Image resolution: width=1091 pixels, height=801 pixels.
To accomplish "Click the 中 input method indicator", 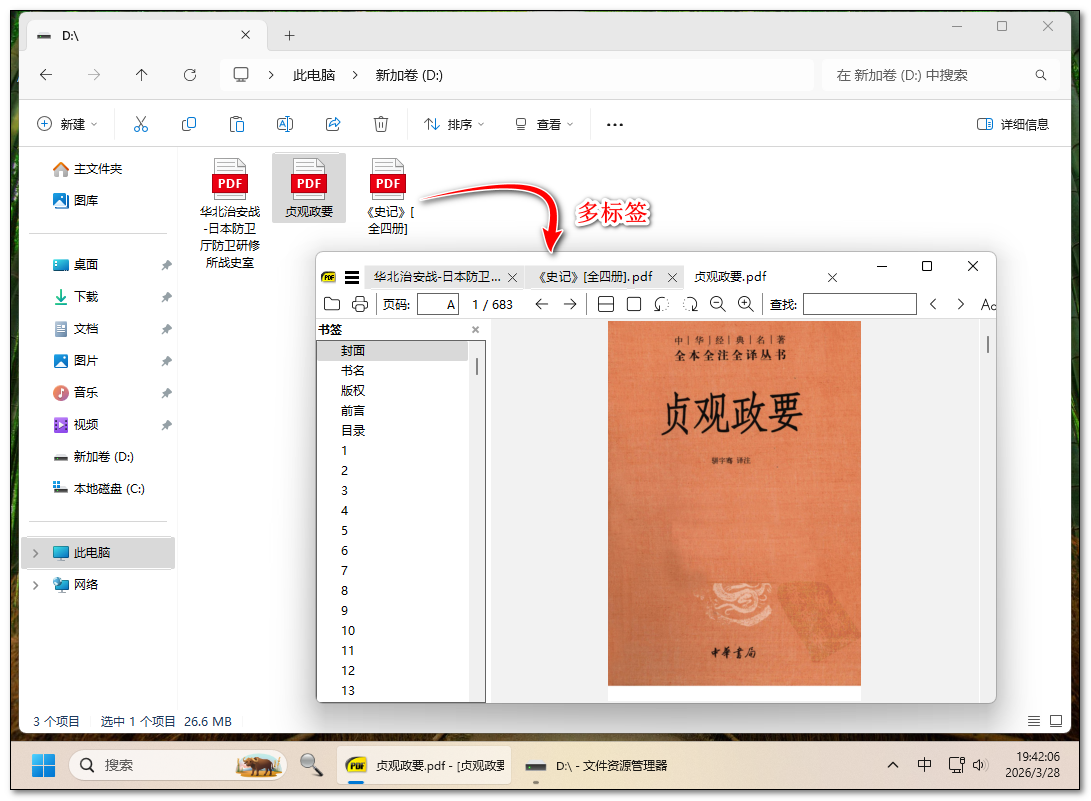I will coord(924,765).
